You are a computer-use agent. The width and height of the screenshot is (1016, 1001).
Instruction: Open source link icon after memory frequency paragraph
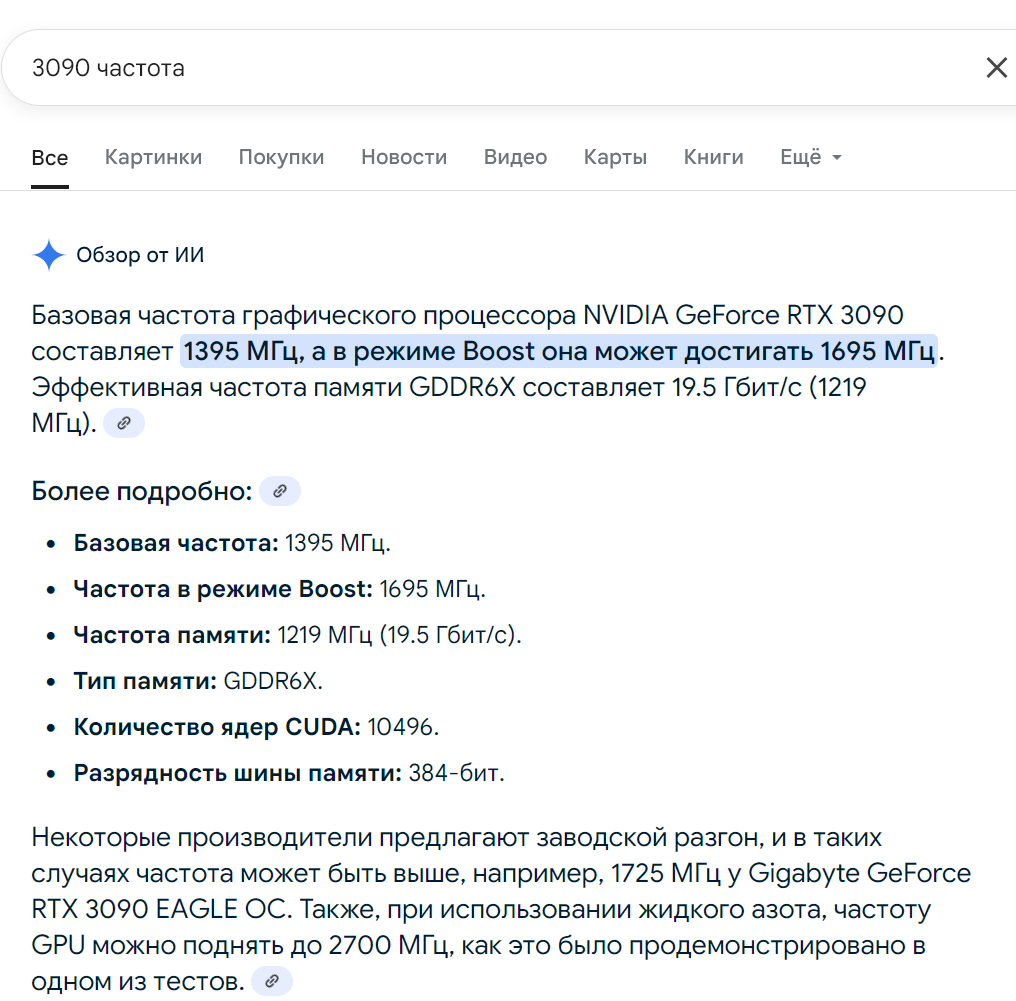click(x=124, y=423)
